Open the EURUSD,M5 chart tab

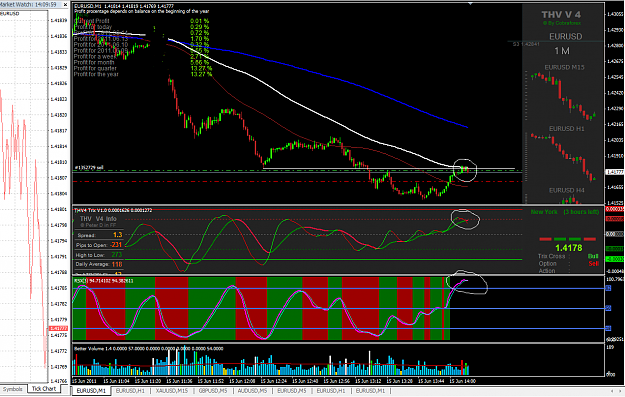point(291,391)
